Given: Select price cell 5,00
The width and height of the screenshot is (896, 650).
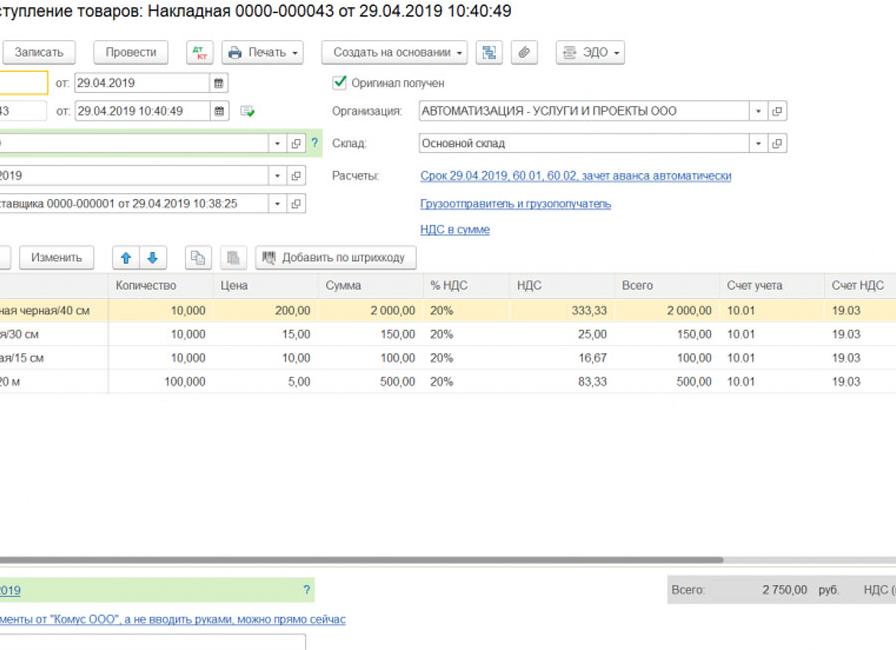Looking at the screenshot, I should point(265,382).
